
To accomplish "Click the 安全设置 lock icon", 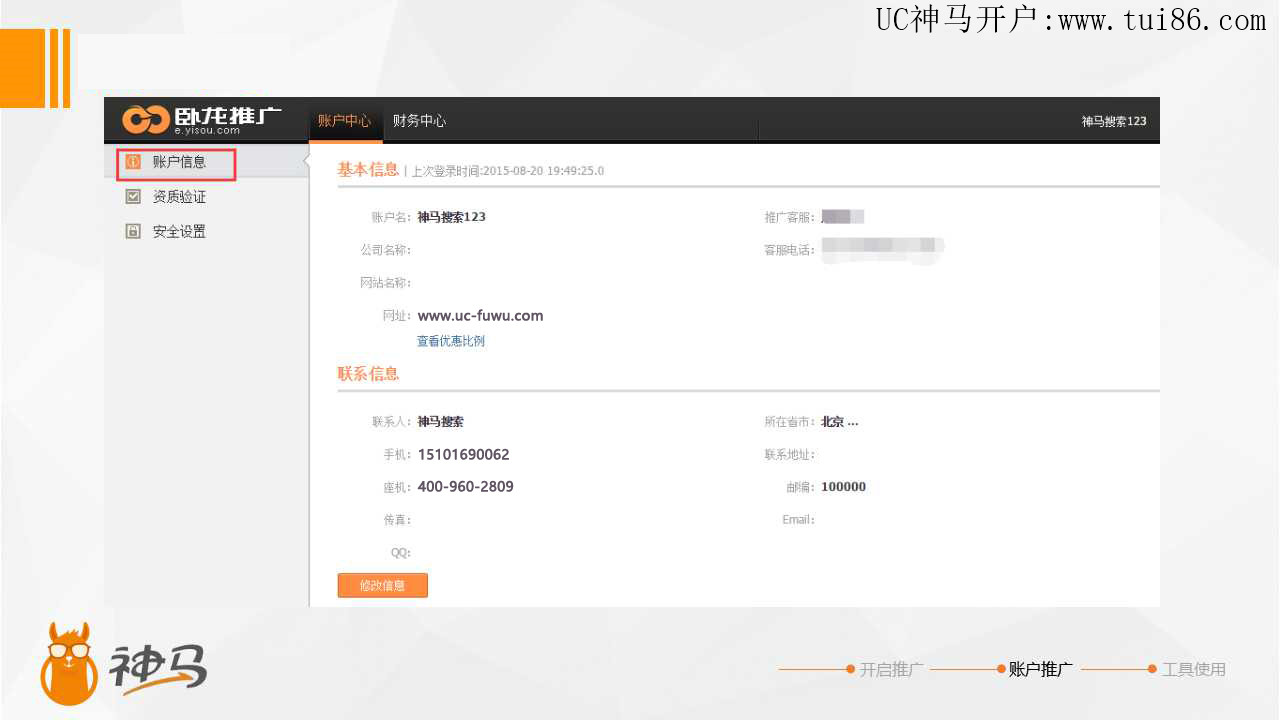I will coord(133,231).
